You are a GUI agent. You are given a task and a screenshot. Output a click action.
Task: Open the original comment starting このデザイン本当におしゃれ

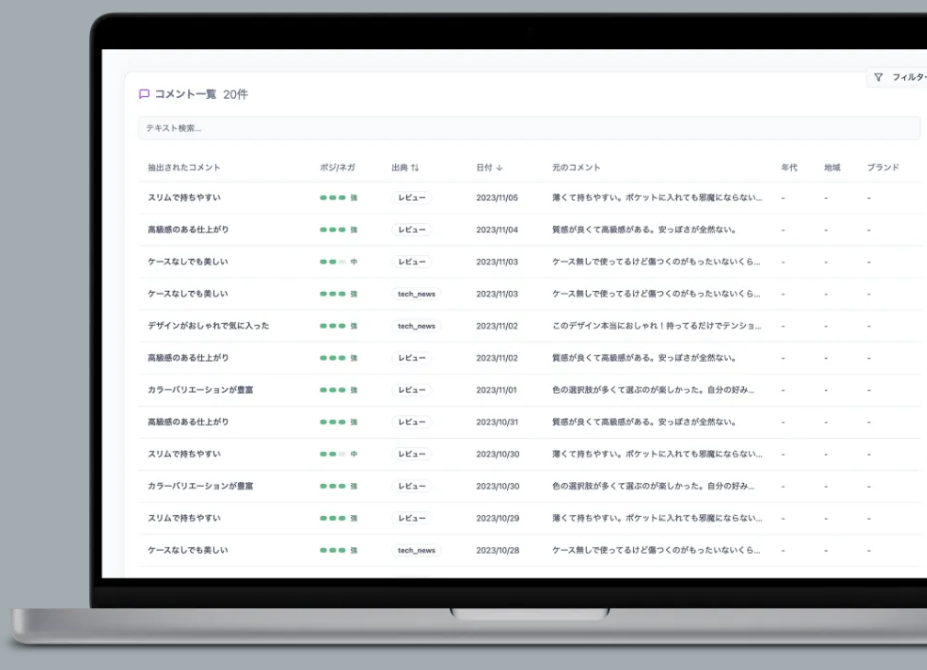657,326
